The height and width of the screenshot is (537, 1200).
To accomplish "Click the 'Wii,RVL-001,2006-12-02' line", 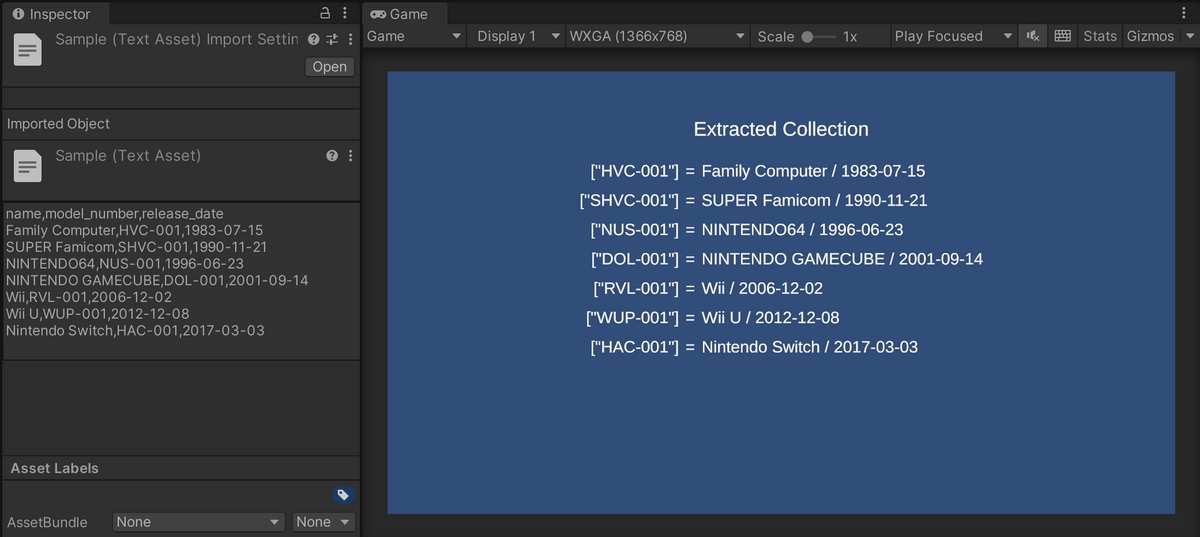I will (x=89, y=297).
